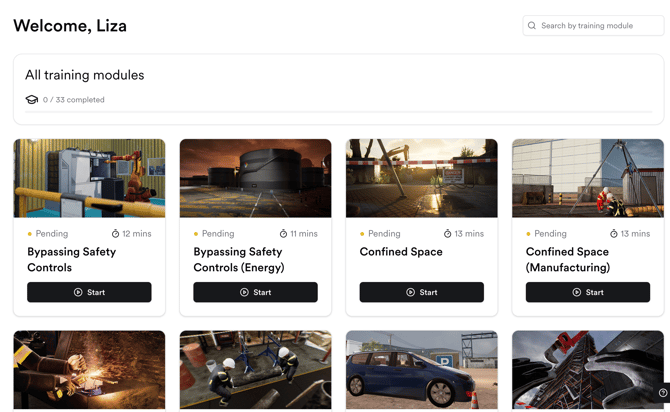Click the Bypassing Safety Controls (Energy) title

[239, 259]
